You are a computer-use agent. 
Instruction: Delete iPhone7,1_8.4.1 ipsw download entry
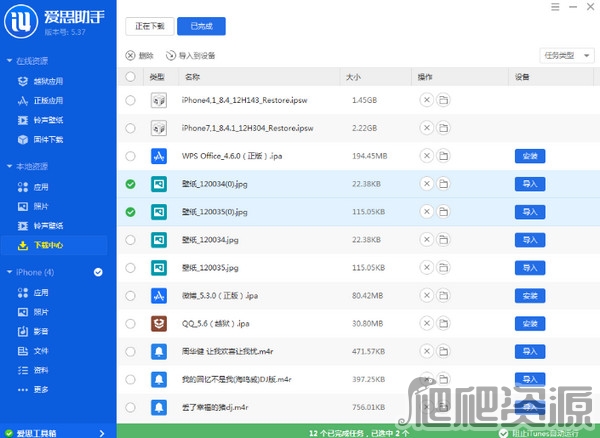(427, 128)
